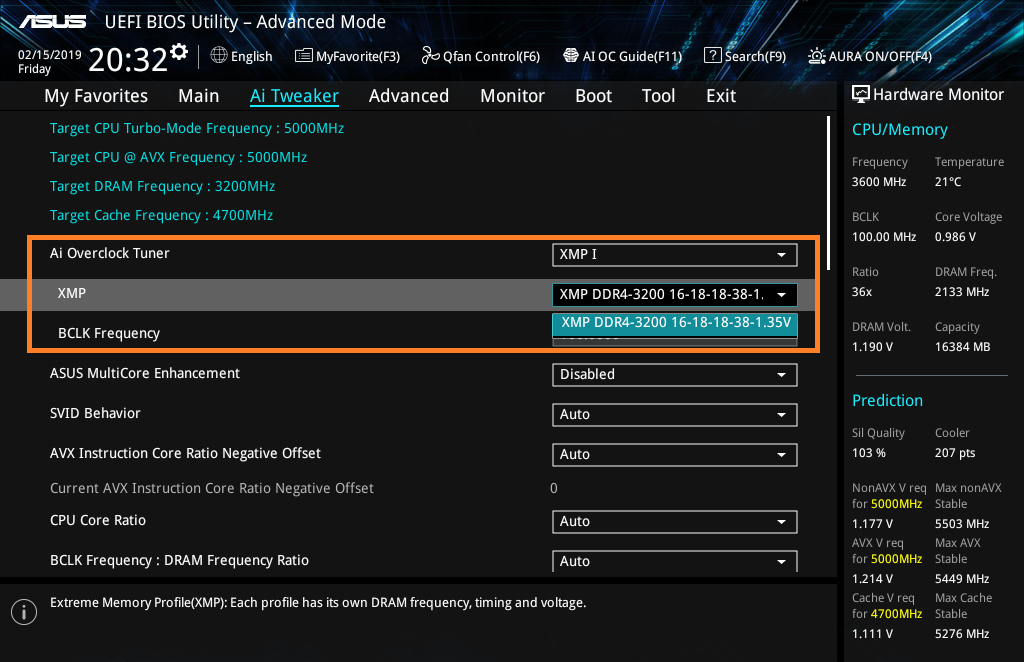The width and height of the screenshot is (1024, 662).
Task: Click the 2133 MHz DRAM Freq. value
Action: [x=961, y=292]
